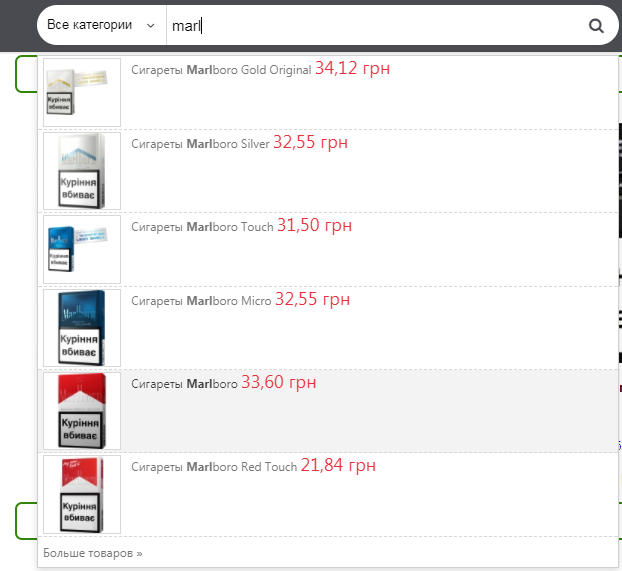The height and width of the screenshot is (571, 622).
Task: Select 'Сигареты Marlboro Red Touch' suggestion
Action: point(214,467)
